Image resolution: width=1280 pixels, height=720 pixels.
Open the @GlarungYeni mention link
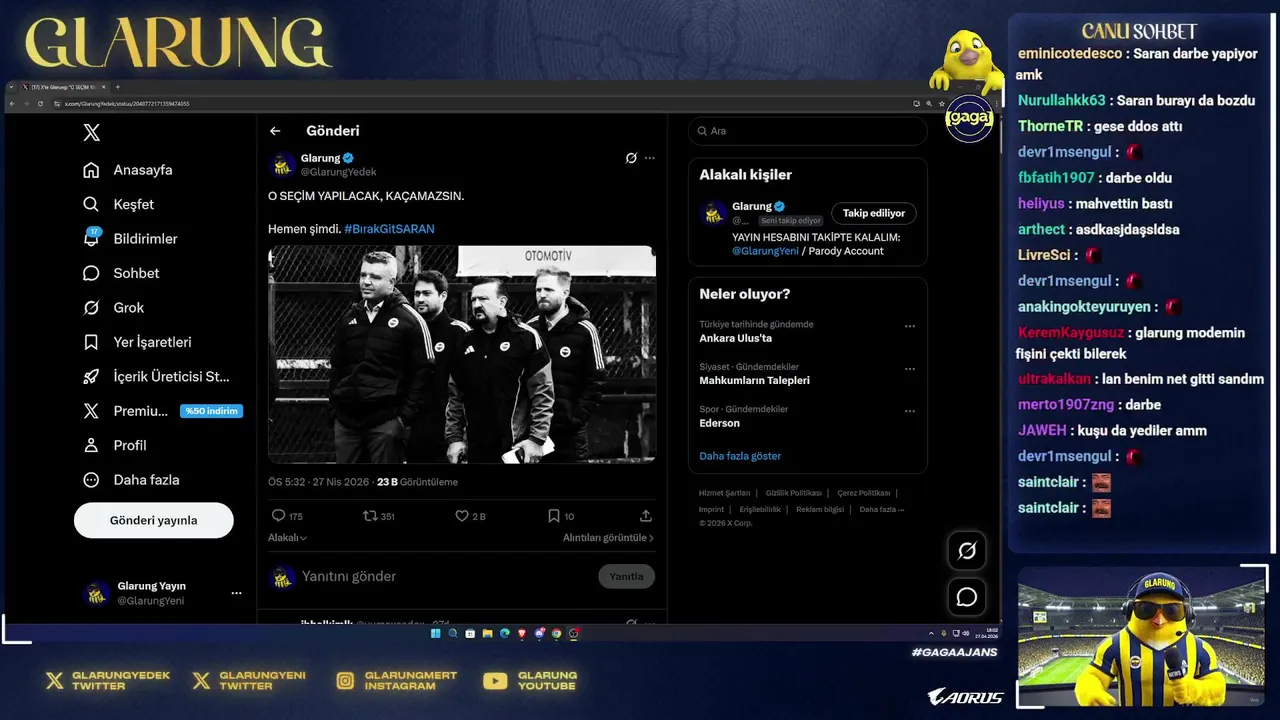(765, 251)
